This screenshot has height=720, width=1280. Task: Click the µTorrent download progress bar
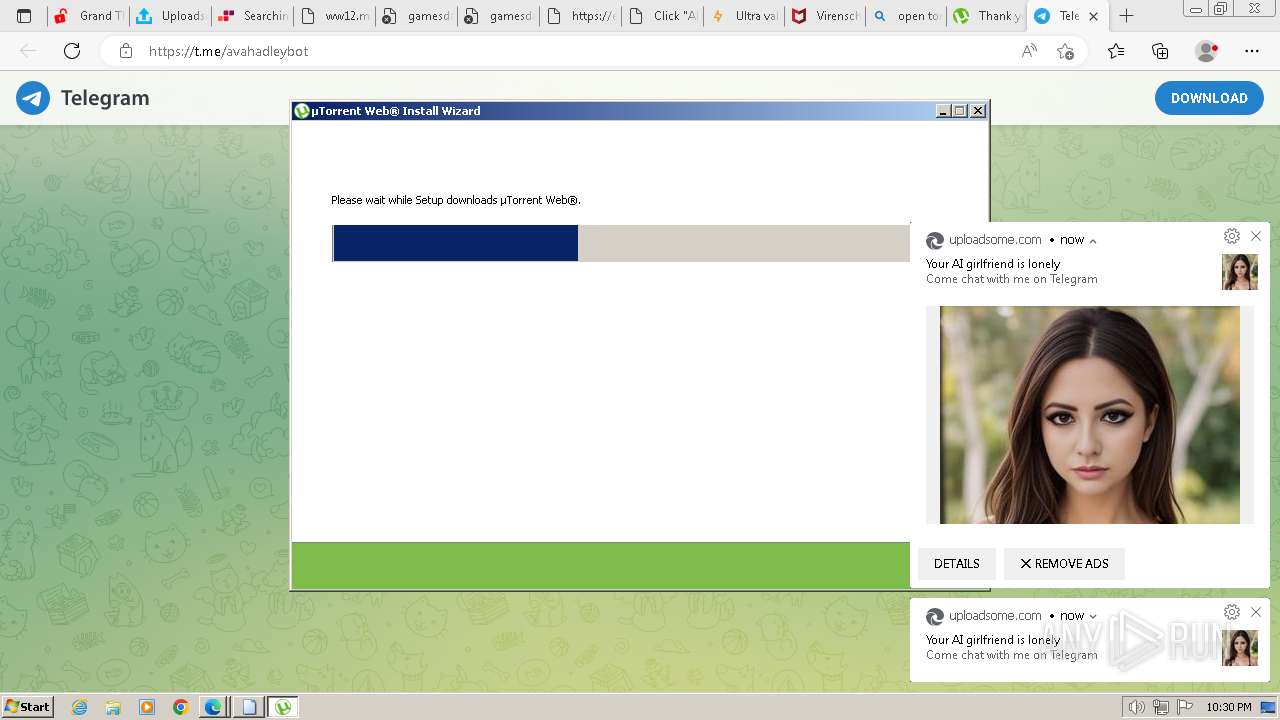(621, 243)
